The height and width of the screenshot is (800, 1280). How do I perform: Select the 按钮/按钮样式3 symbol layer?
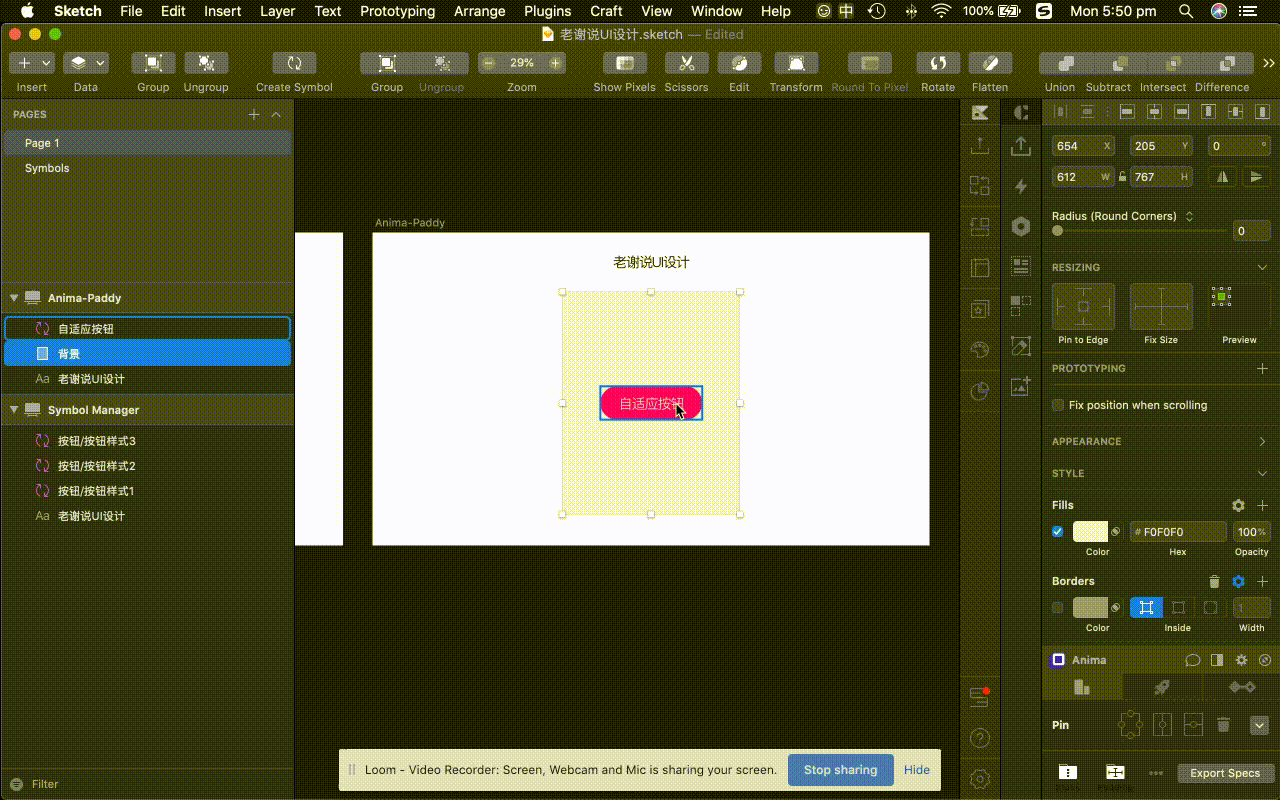[x=97, y=441]
